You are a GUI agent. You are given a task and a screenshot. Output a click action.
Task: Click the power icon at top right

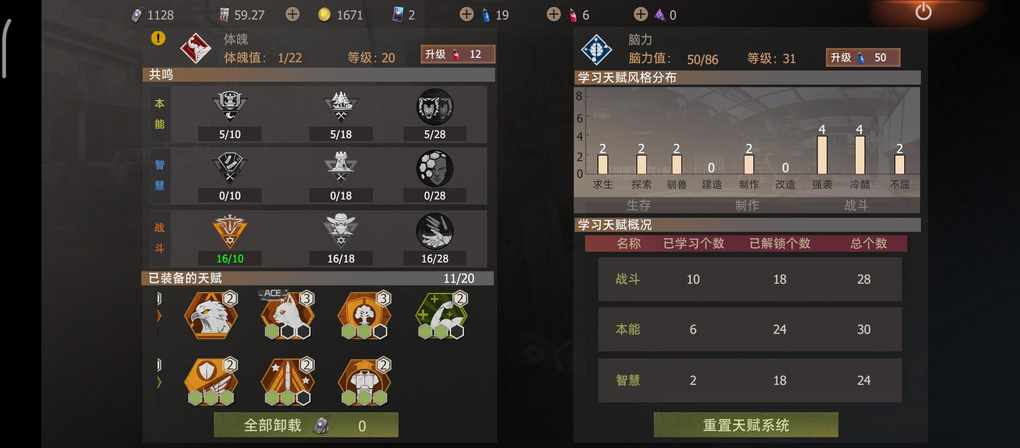[x=923, y=12]
